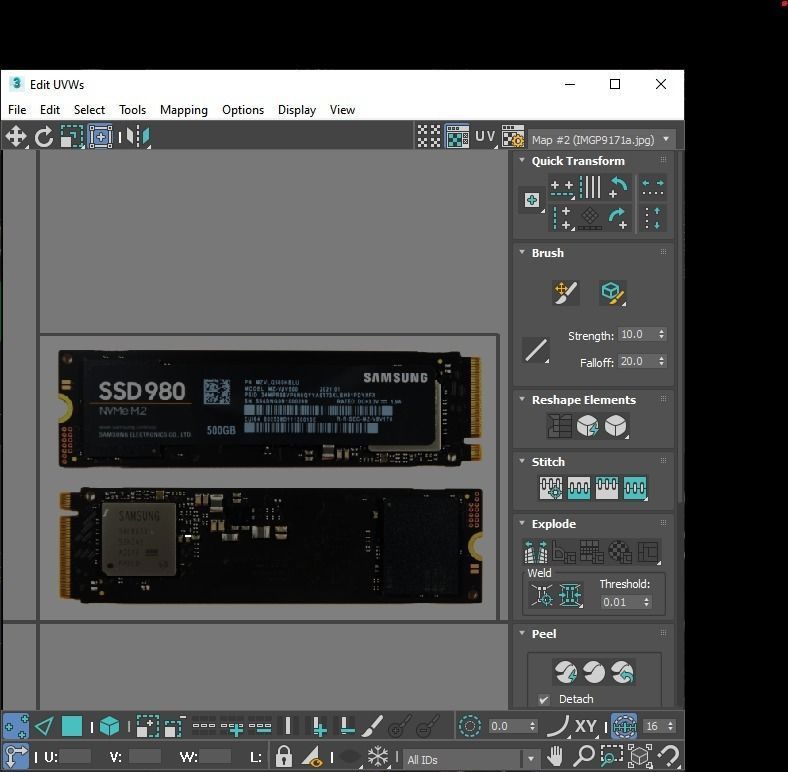Image resolution: width=788 pixels, height=772 pixels.
Task: Click Straighten selection in Reshape Elements
Action: [x=559, y=426]
